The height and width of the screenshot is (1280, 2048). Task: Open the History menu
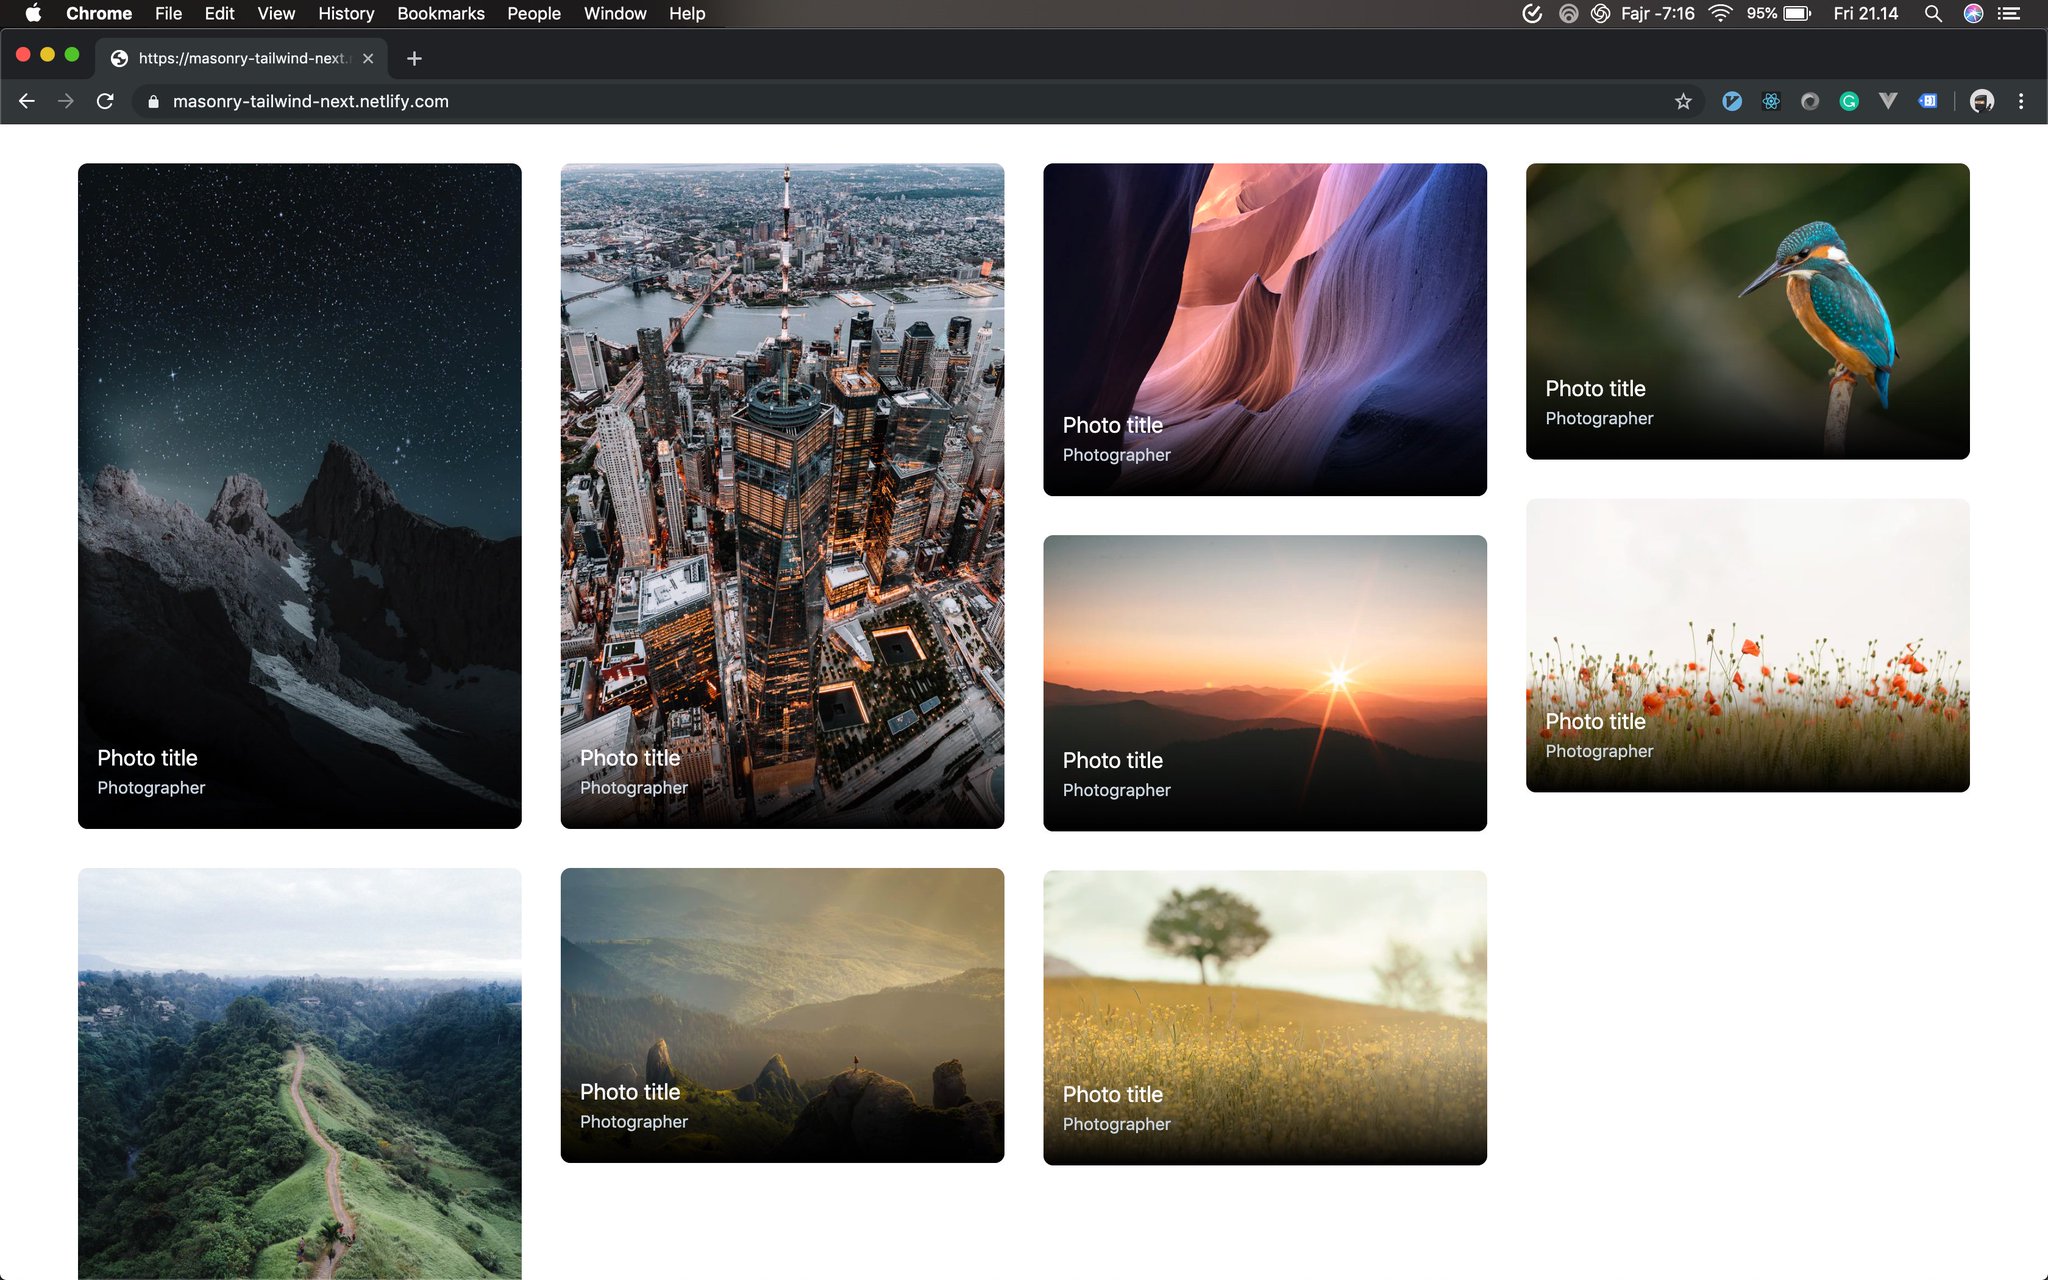[x=345, y=13]
